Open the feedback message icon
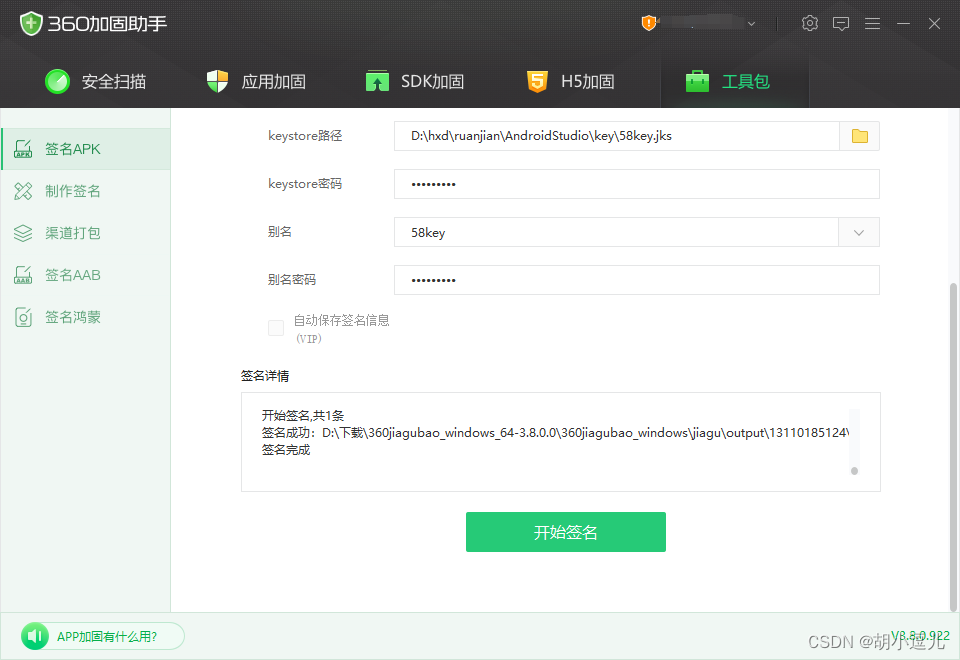 click(841, 23)
